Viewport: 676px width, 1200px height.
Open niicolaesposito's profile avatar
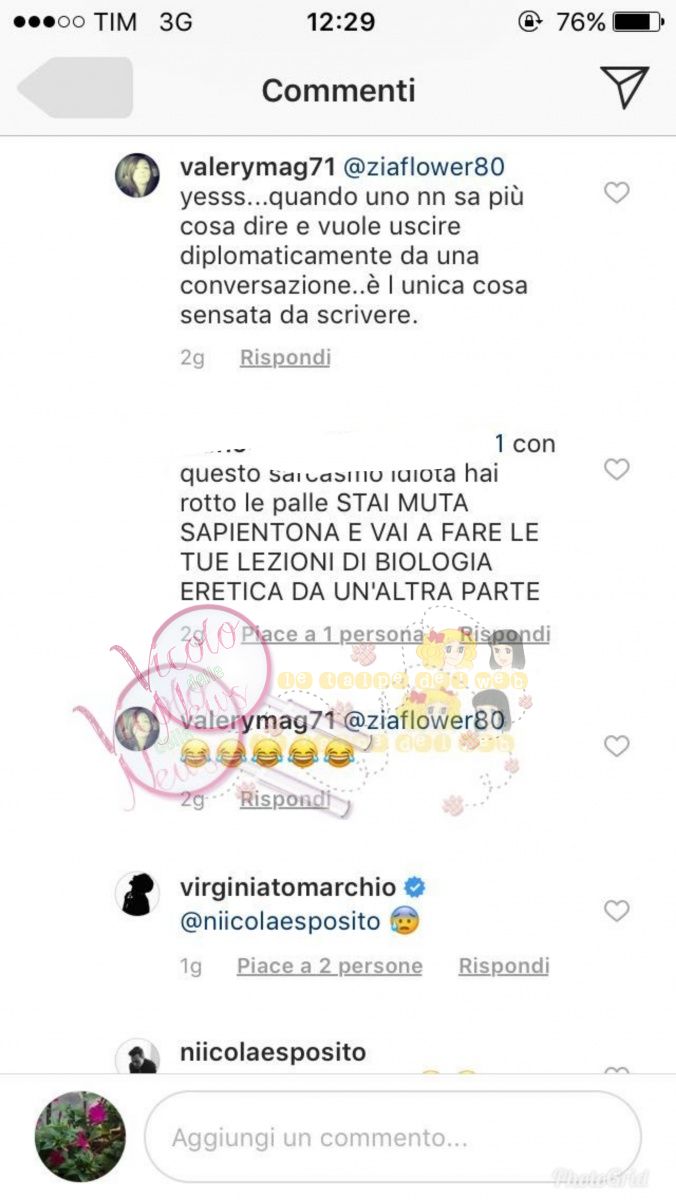(137, 1057)
